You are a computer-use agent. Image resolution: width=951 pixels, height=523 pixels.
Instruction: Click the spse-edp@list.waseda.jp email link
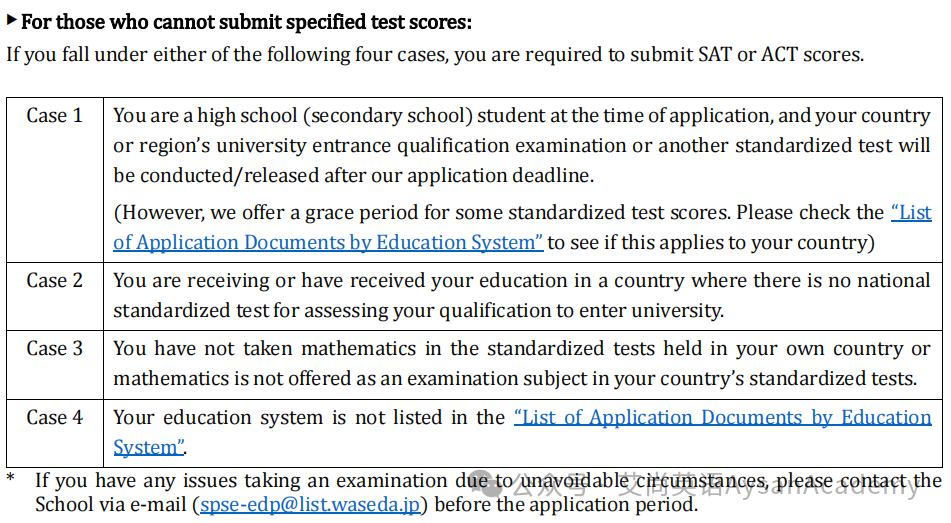310,505
